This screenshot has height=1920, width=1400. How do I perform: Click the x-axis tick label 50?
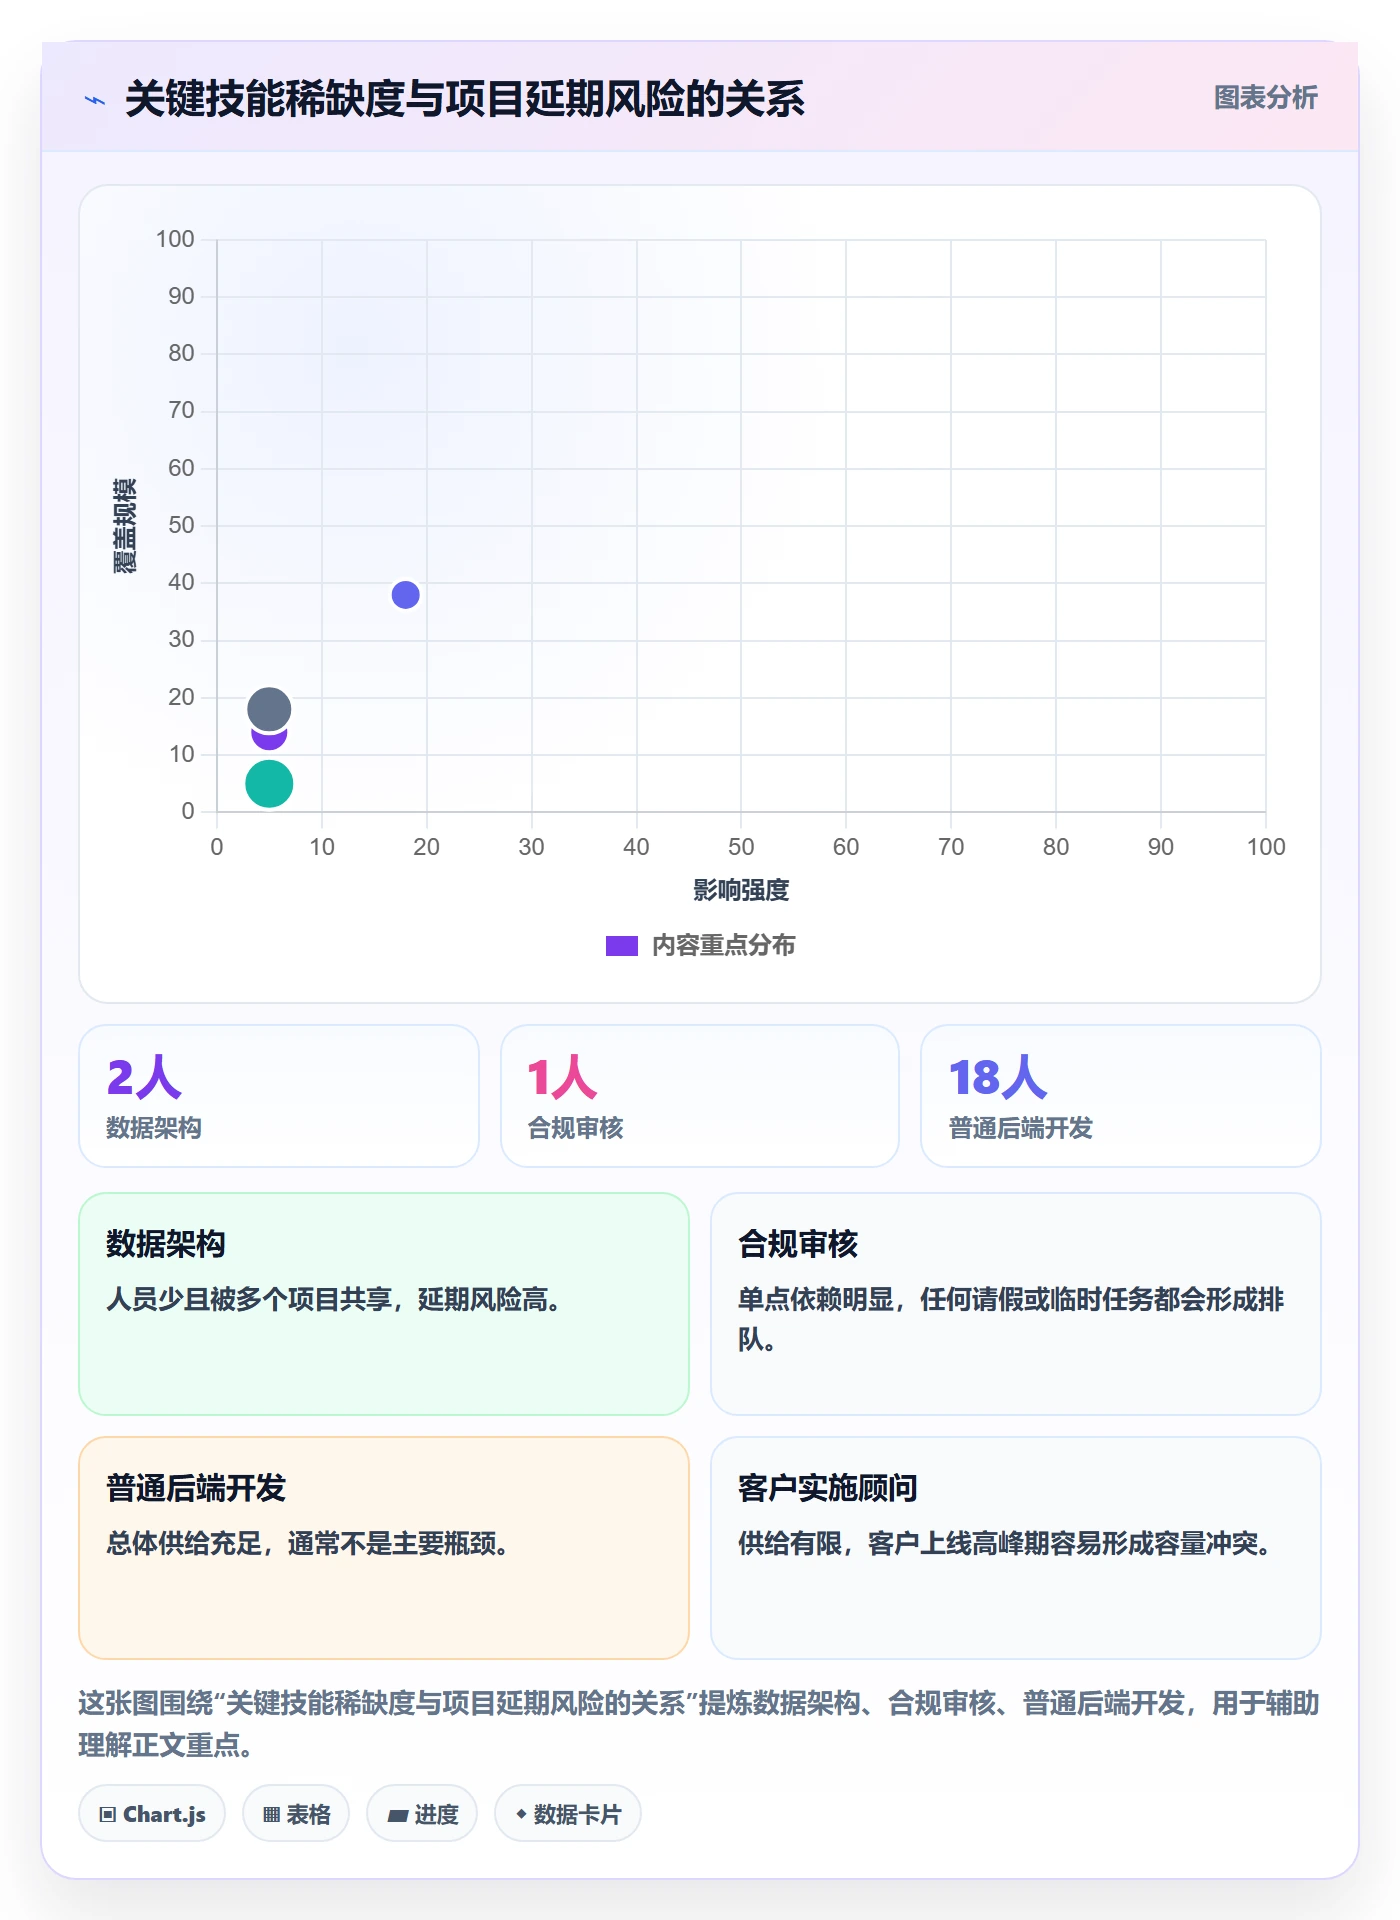coord(741,847)
